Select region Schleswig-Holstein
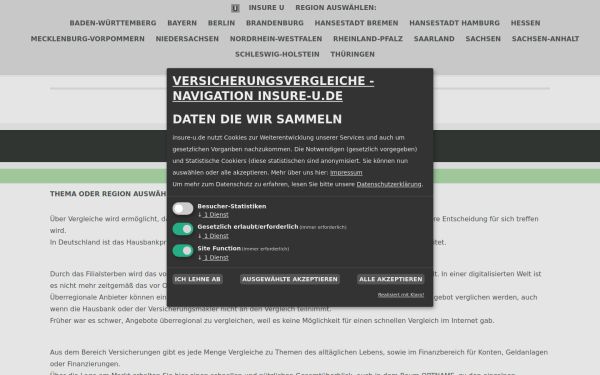This screenshot has width=600, height=375. (x=277, y=54)
